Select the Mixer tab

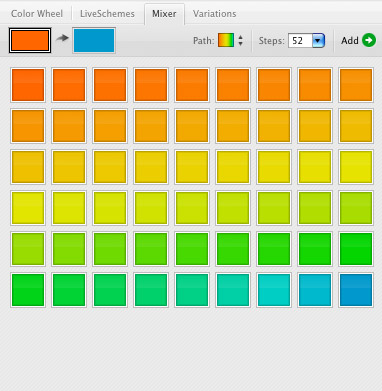(x=164, y=14)
